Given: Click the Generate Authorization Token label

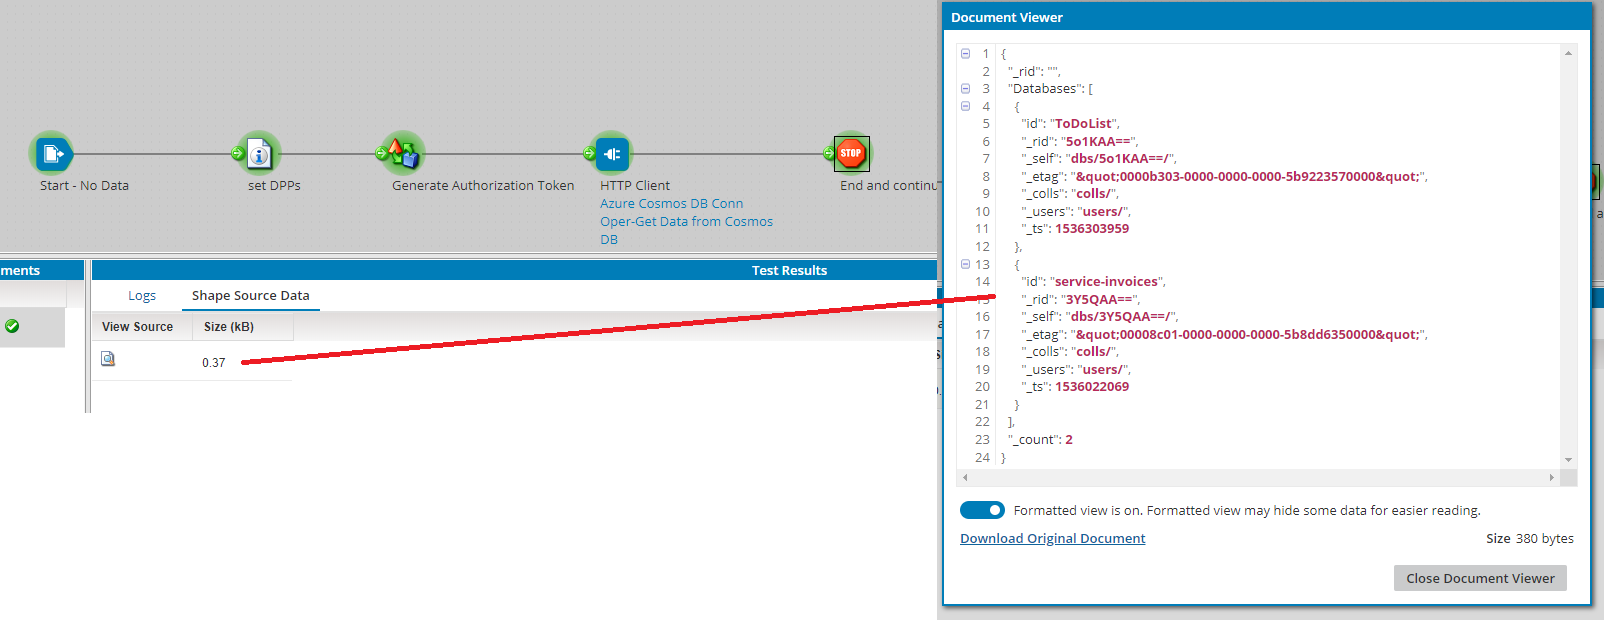Looking at the screenshot, I should 483,186.
